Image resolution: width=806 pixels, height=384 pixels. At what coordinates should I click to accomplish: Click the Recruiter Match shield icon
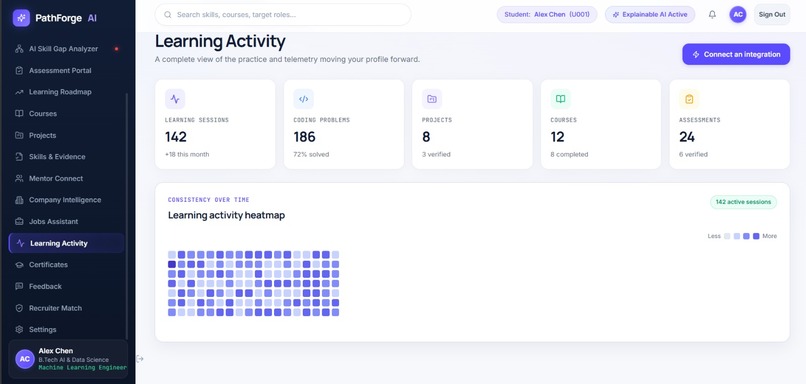pos(19,308)
